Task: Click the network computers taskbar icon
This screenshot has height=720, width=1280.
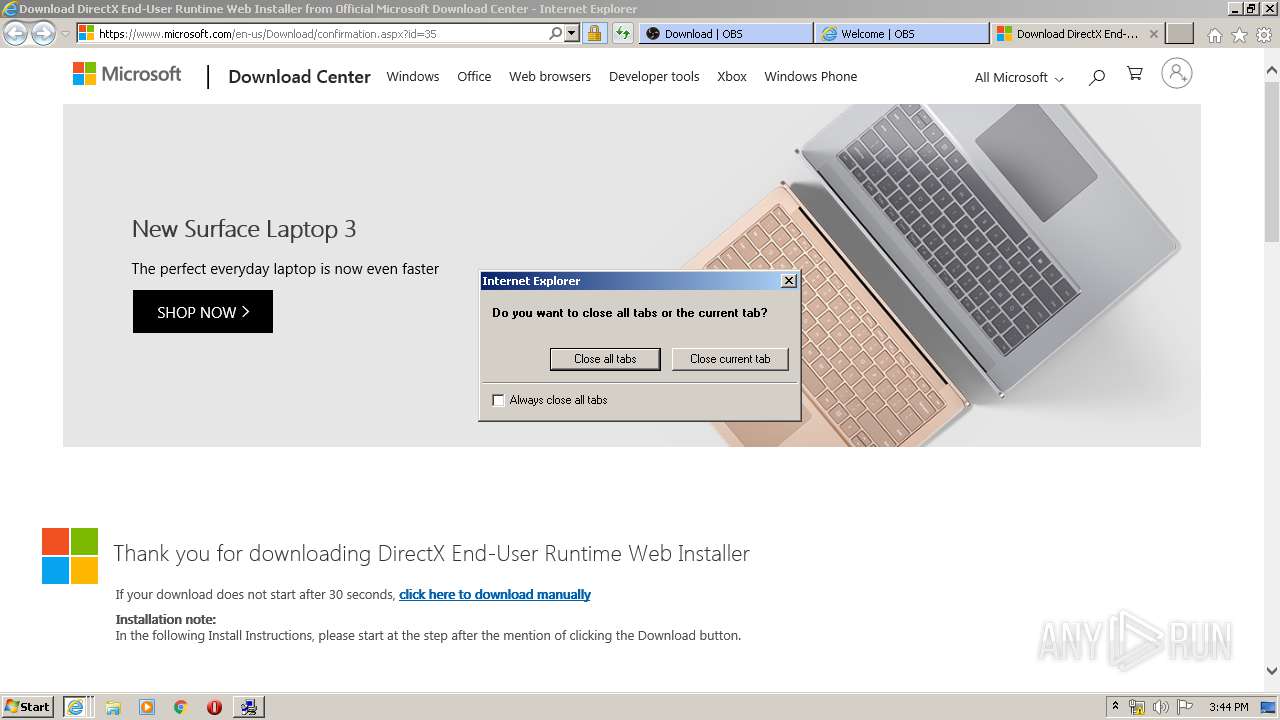Action: tap(248, 707)
